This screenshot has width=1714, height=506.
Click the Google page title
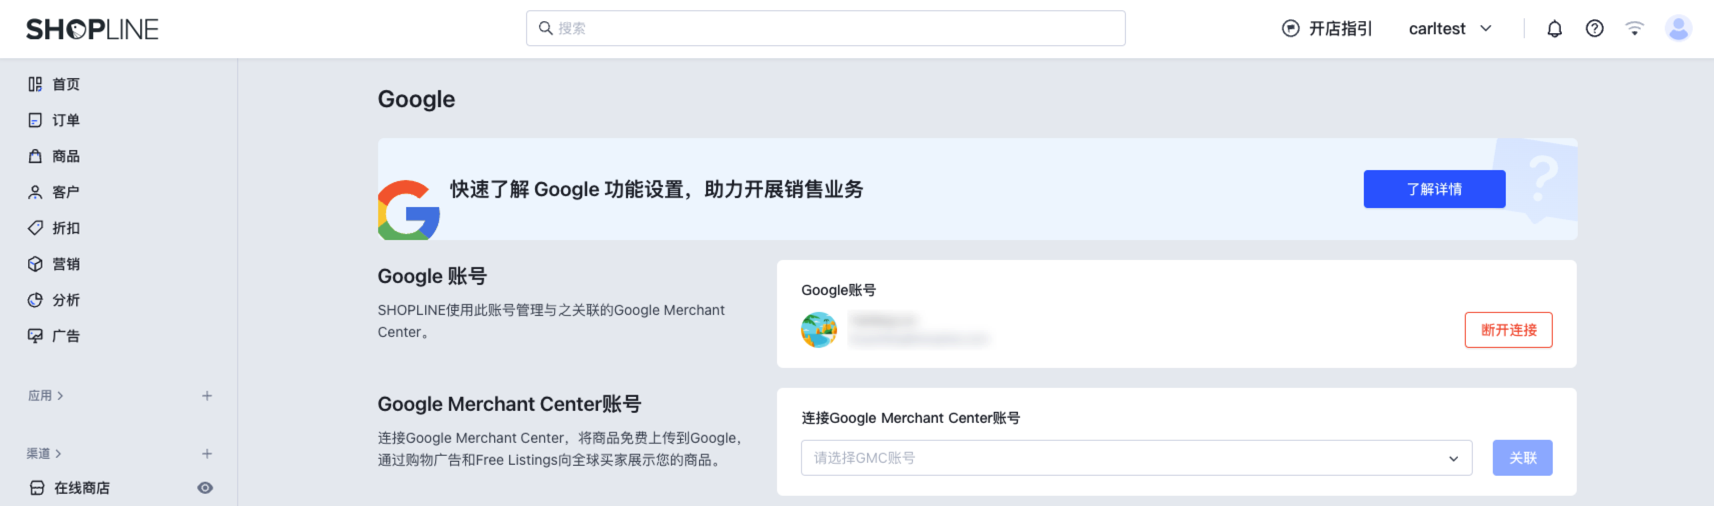(x=416, y=99)
